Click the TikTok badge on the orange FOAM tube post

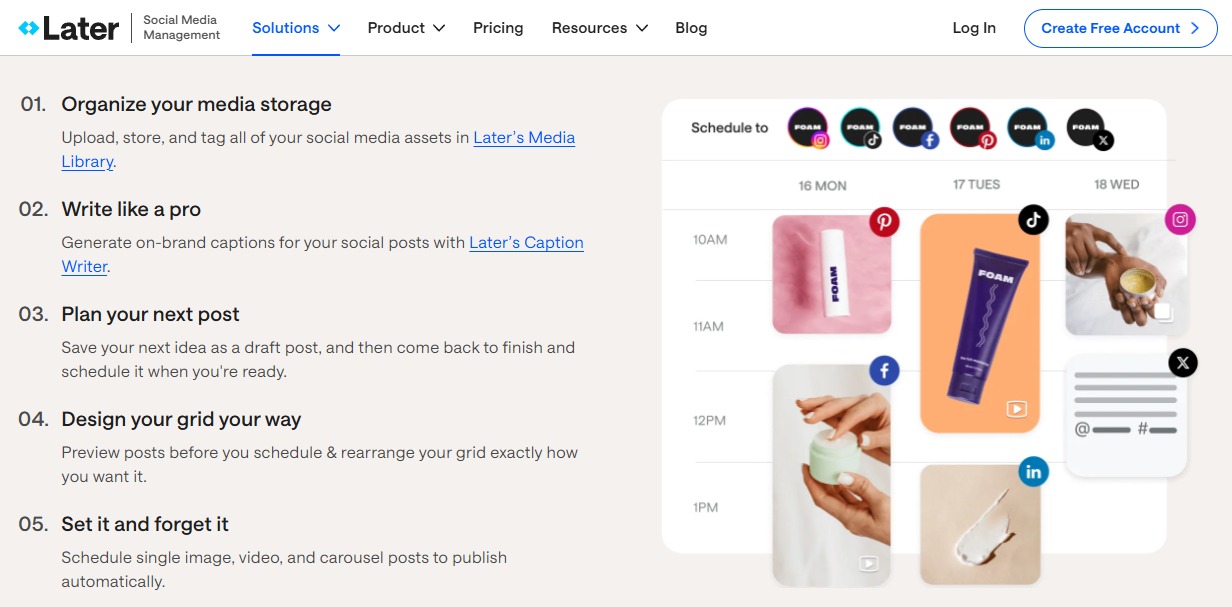point(1034,217)
